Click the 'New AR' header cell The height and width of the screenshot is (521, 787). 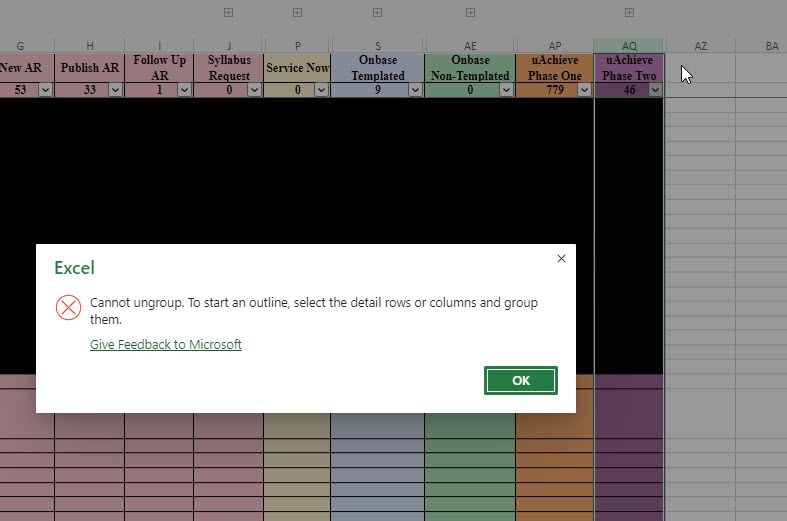click(27, 68)
